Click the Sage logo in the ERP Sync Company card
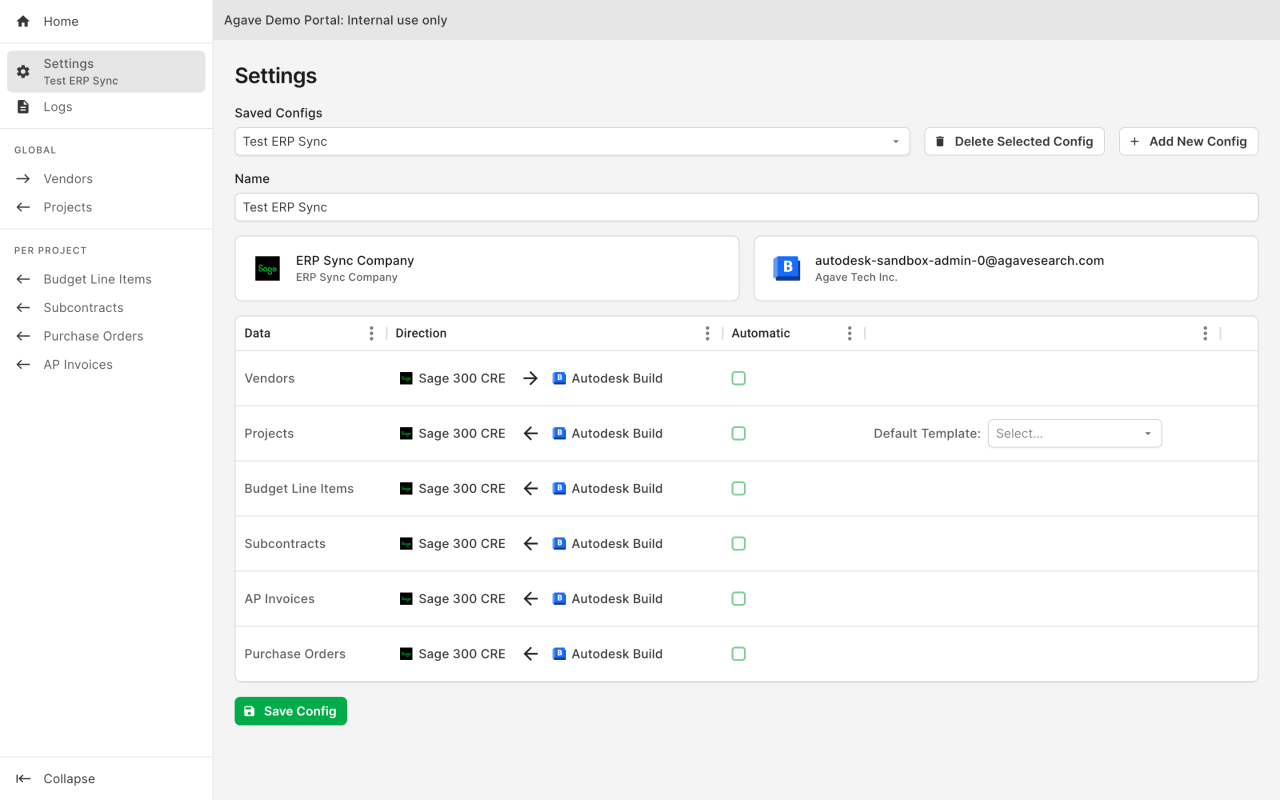The height and width of the screenshot is (800, 1280). click(x=267, y=268)
